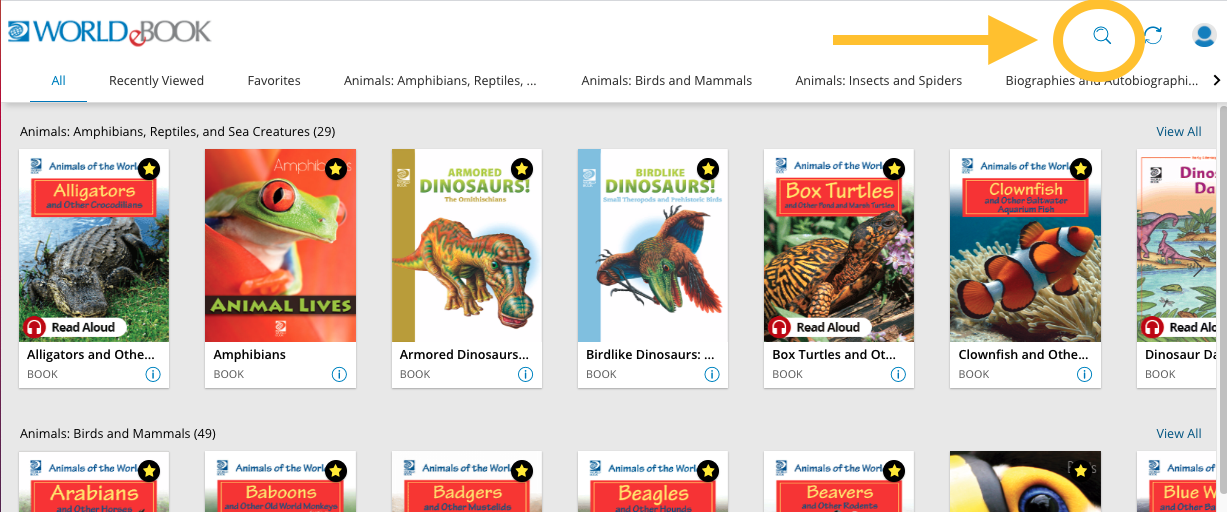Toggle favorite star on Beagles book

[x=707, y=471]
